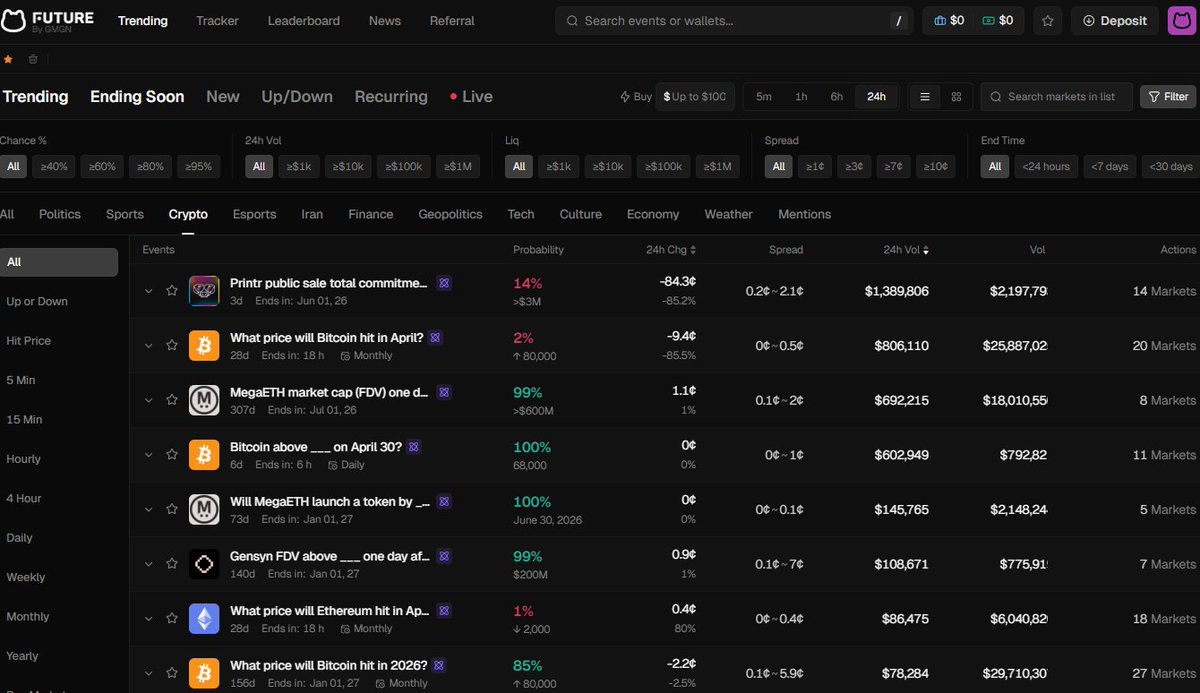Favorite the Printr public sale event
Image resolution: width=1200 pixels, height=693 pixels.
pyautogui.click(x=171, y=291)
